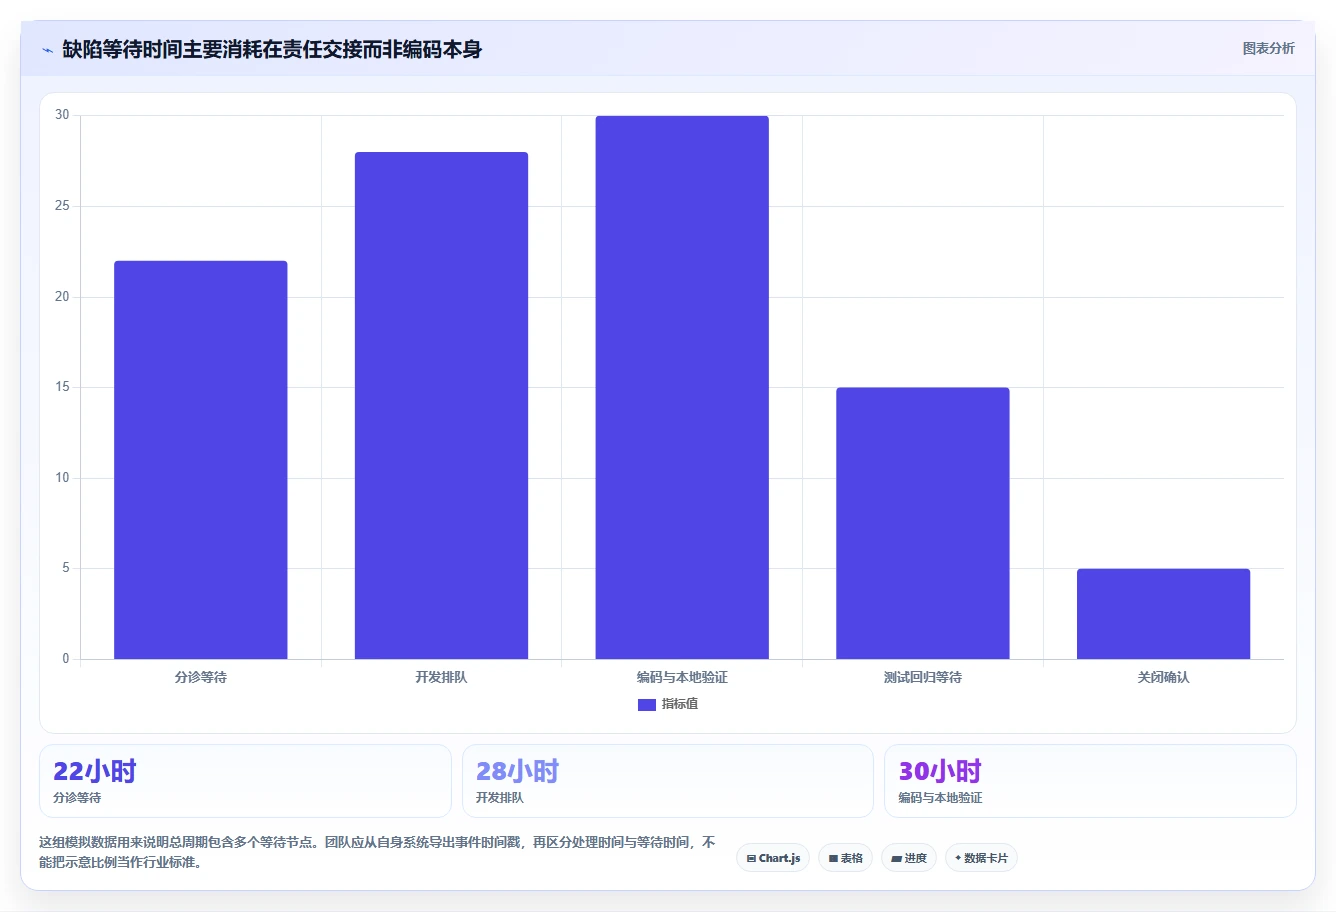Image resolution: width=1336 pixels, height=912 pixels.
Task: Click the 分诊等待 x-axis label
Action: [x=201, y=677]
